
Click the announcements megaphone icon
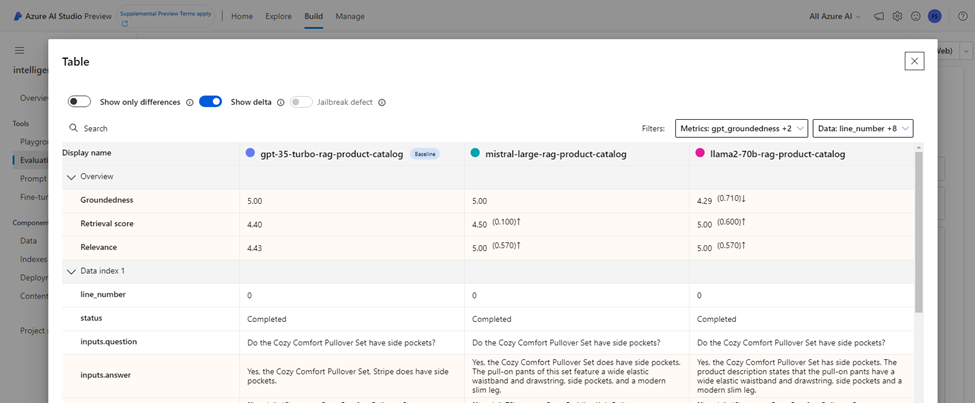[x=879, y=16]
